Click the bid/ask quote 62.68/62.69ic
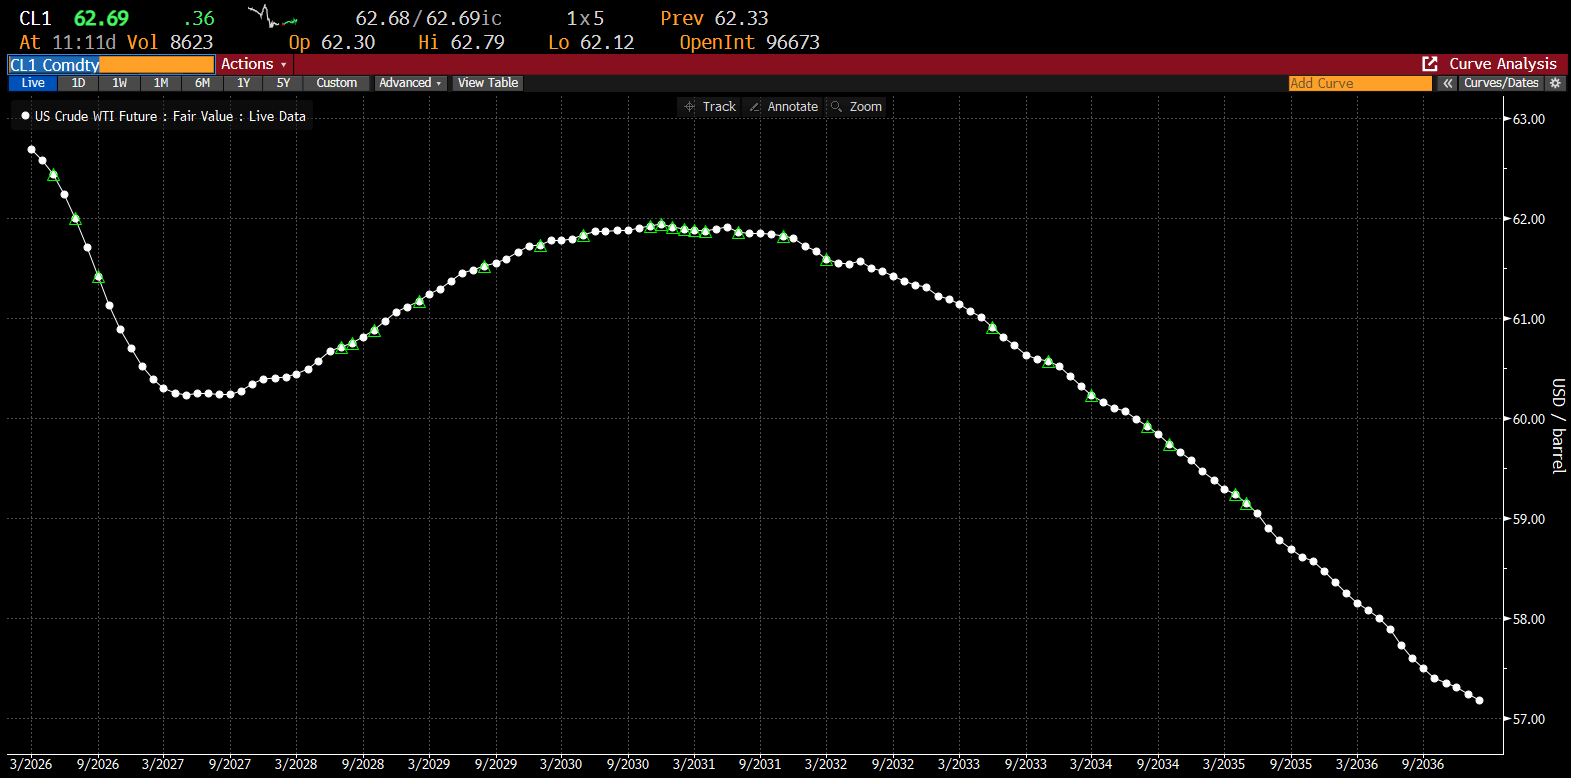This screenshot has width=1571, height=778. [x=429, y=18]
